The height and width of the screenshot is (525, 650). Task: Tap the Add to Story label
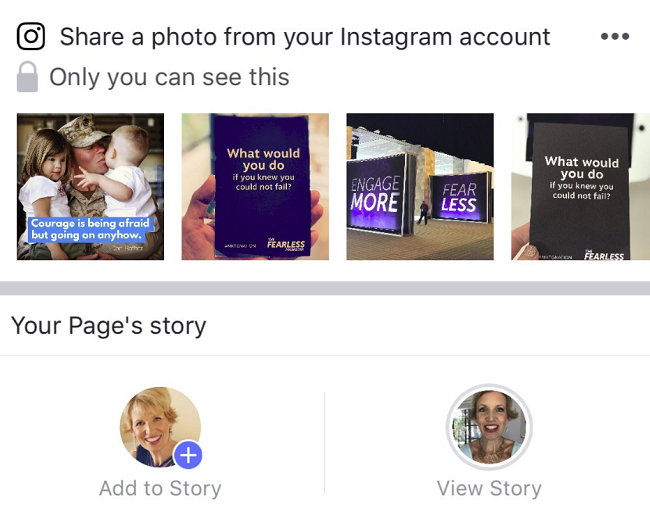(x=160, y=488)
